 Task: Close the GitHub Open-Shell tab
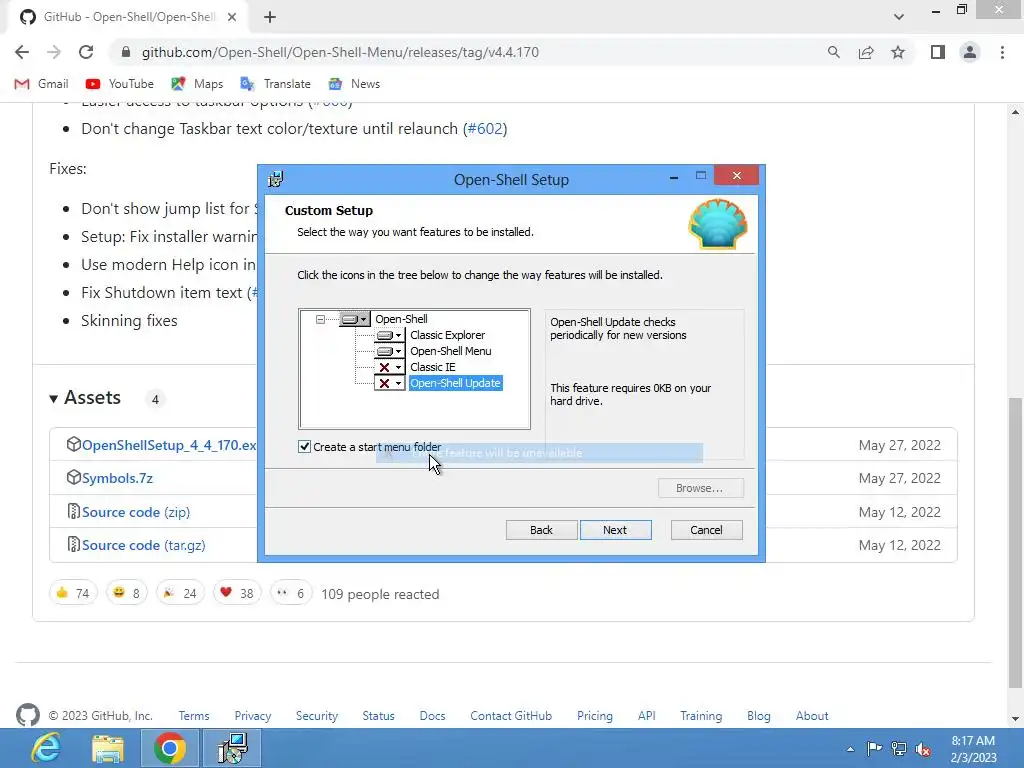pyautogui.click(x=232, y=17)
